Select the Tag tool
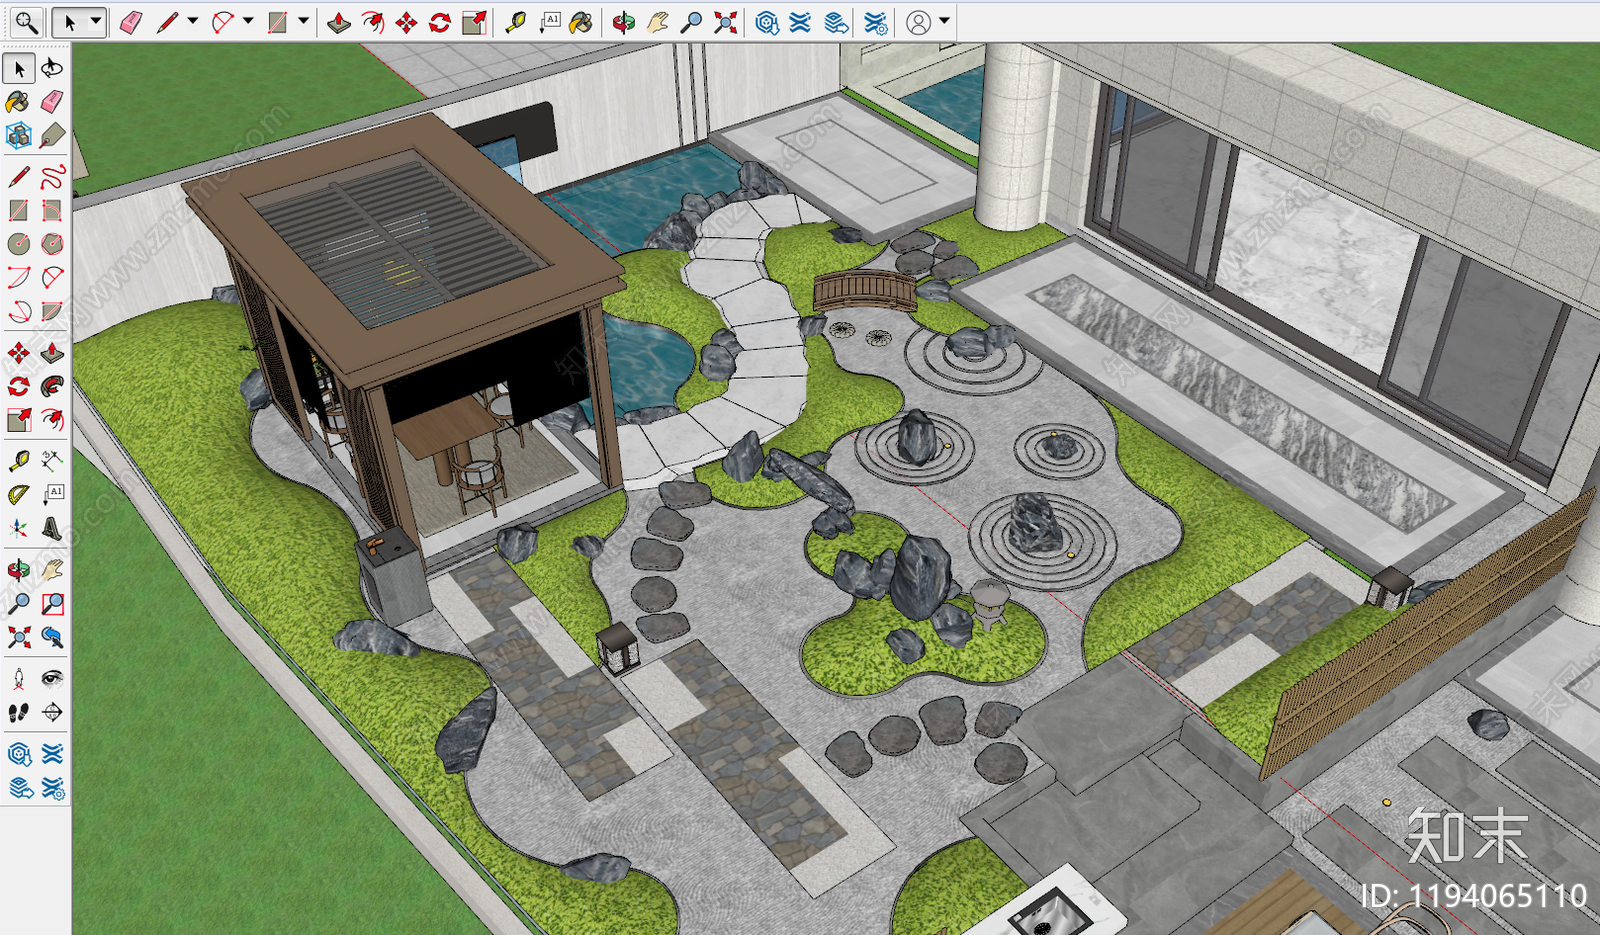Screen dimensions: 1600x935 pyautogui.click(x=52, y=135)
